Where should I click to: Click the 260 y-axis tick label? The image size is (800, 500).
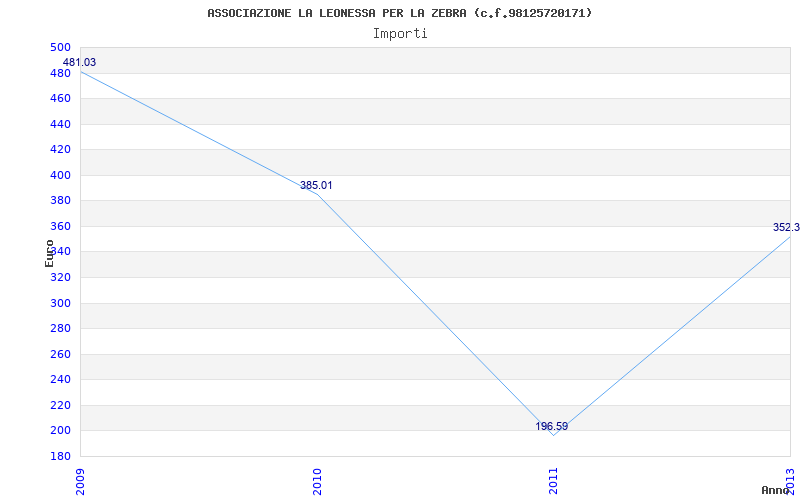coord(60,354)
